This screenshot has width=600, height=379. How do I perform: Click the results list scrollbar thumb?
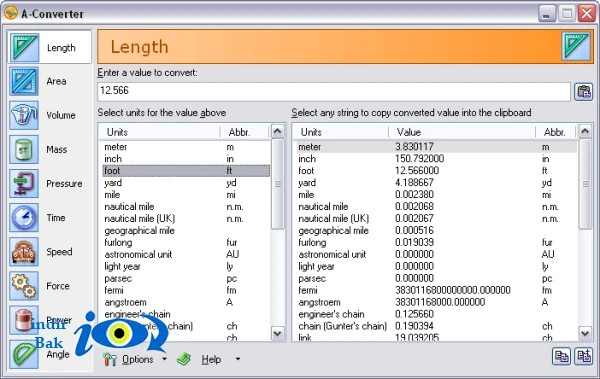click(585, 184)
